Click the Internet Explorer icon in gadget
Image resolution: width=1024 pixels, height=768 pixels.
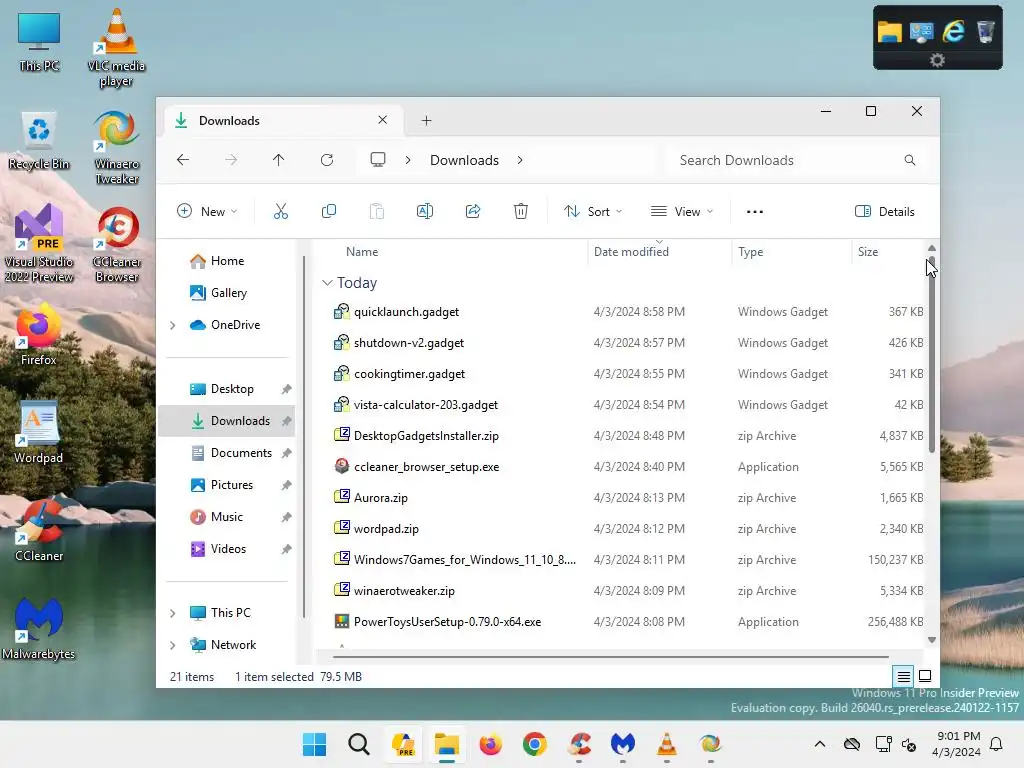pos(953,31)
